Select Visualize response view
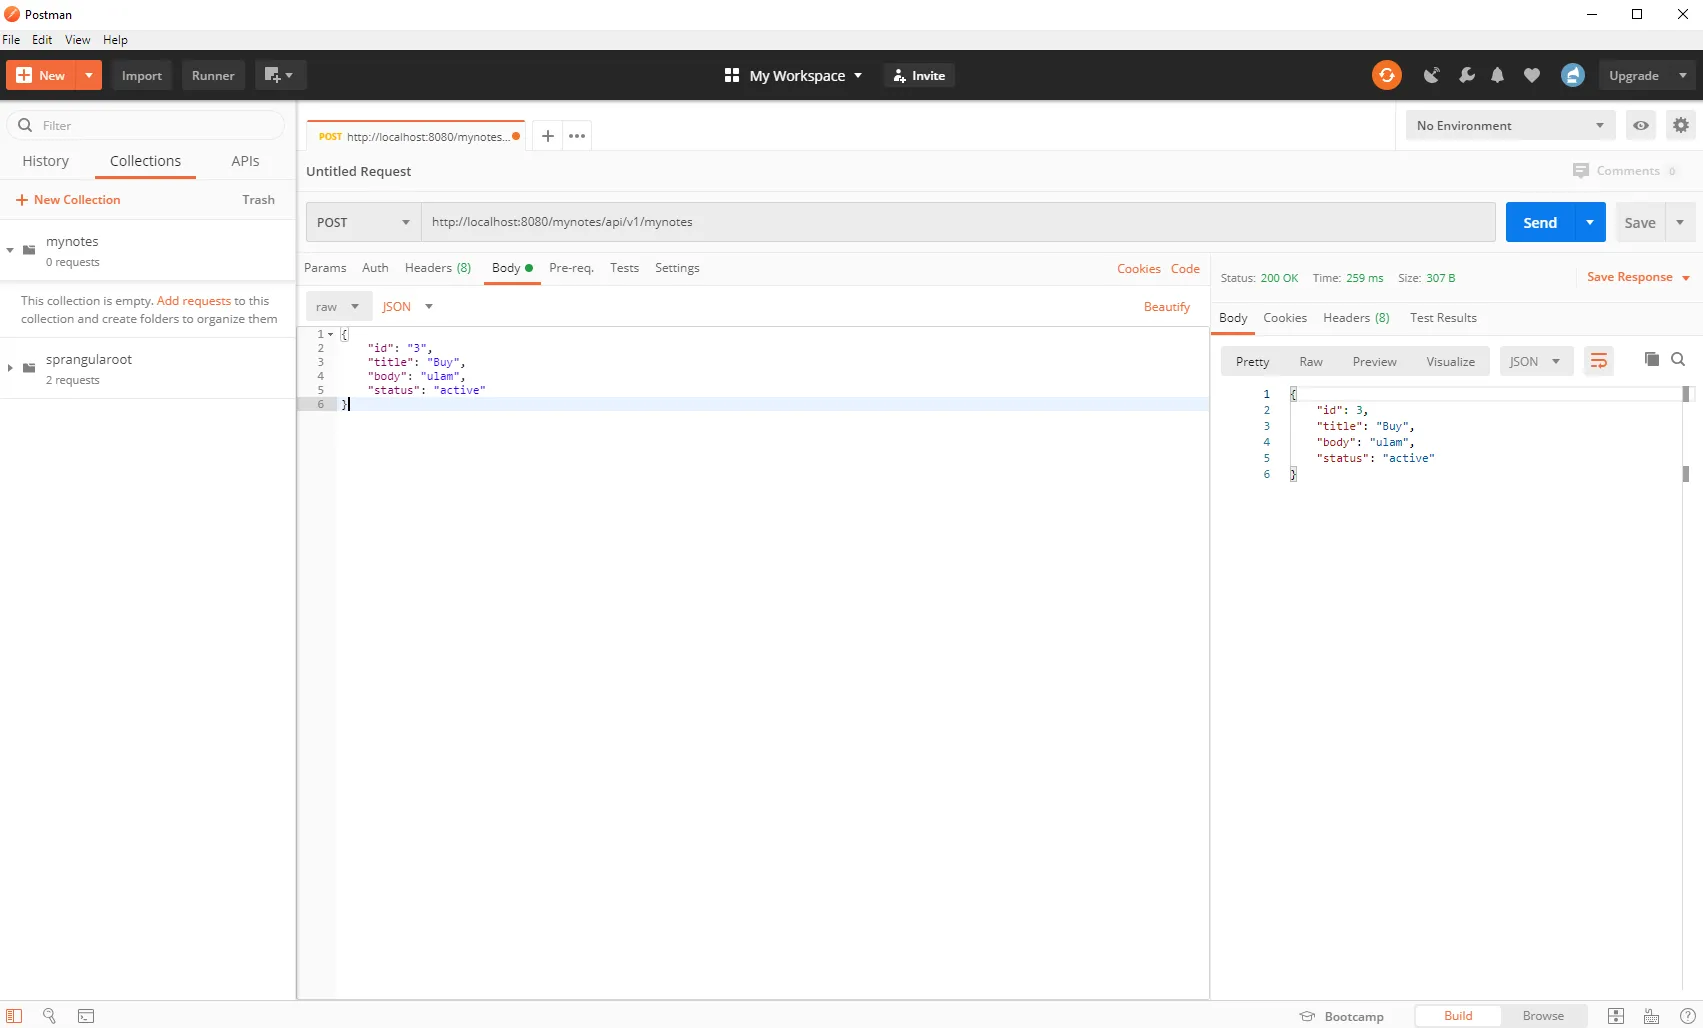Viewport: 1703px width, 1028px height. coord(1450,361)
